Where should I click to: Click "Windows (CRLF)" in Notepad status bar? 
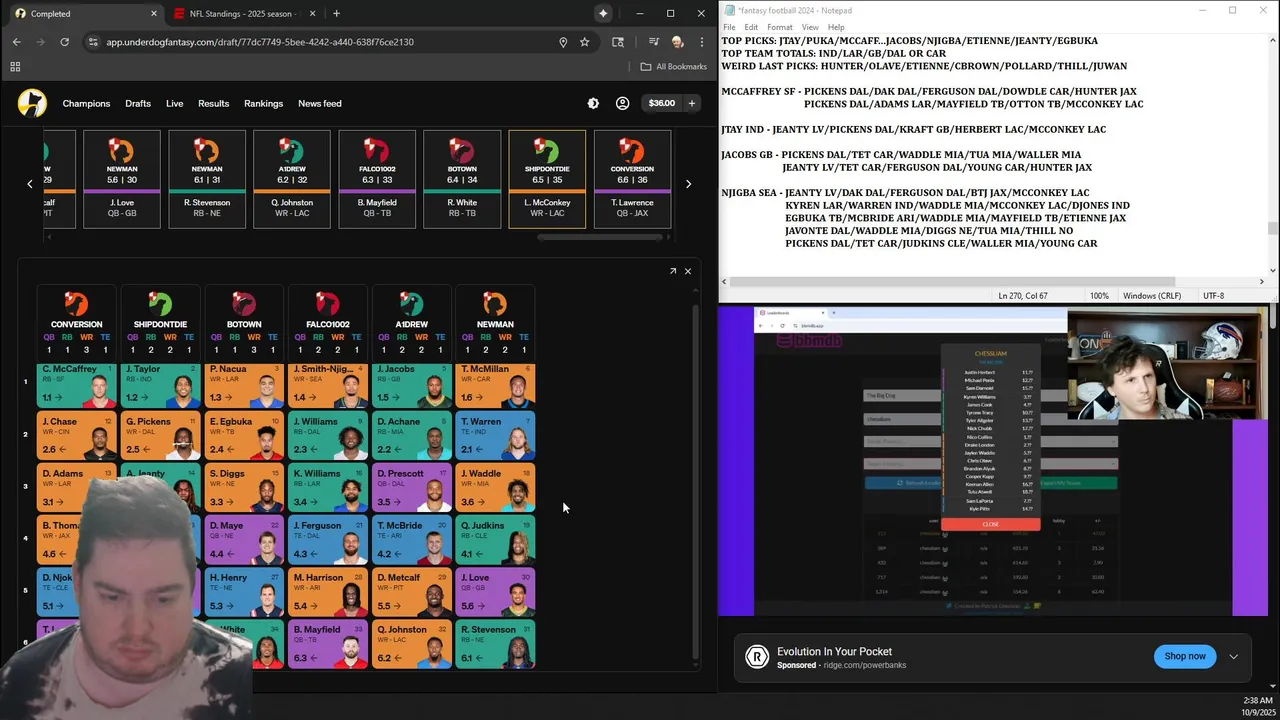coord(1152,296)
